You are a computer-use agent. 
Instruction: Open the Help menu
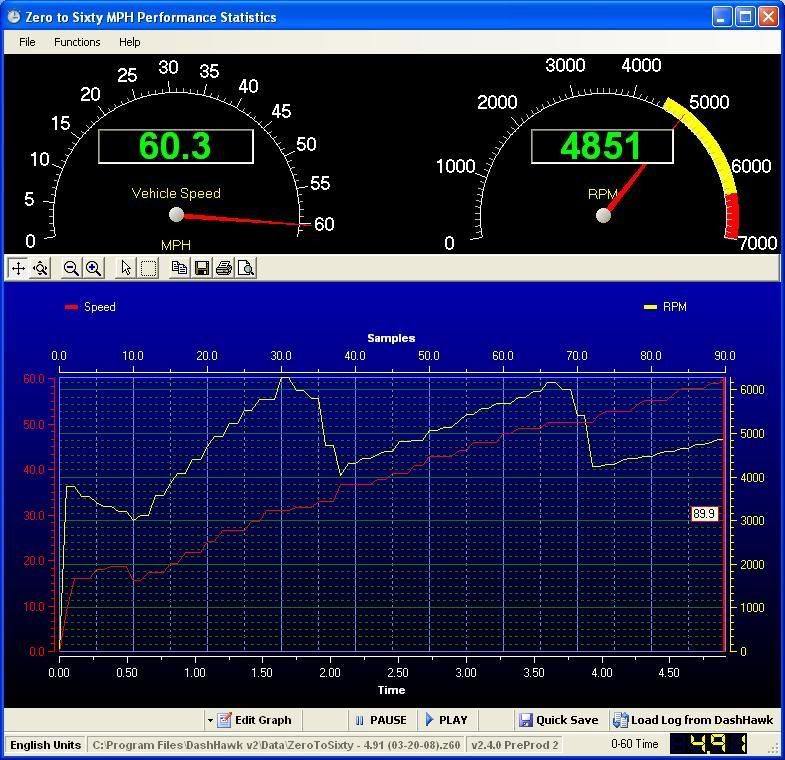point(130,42)
